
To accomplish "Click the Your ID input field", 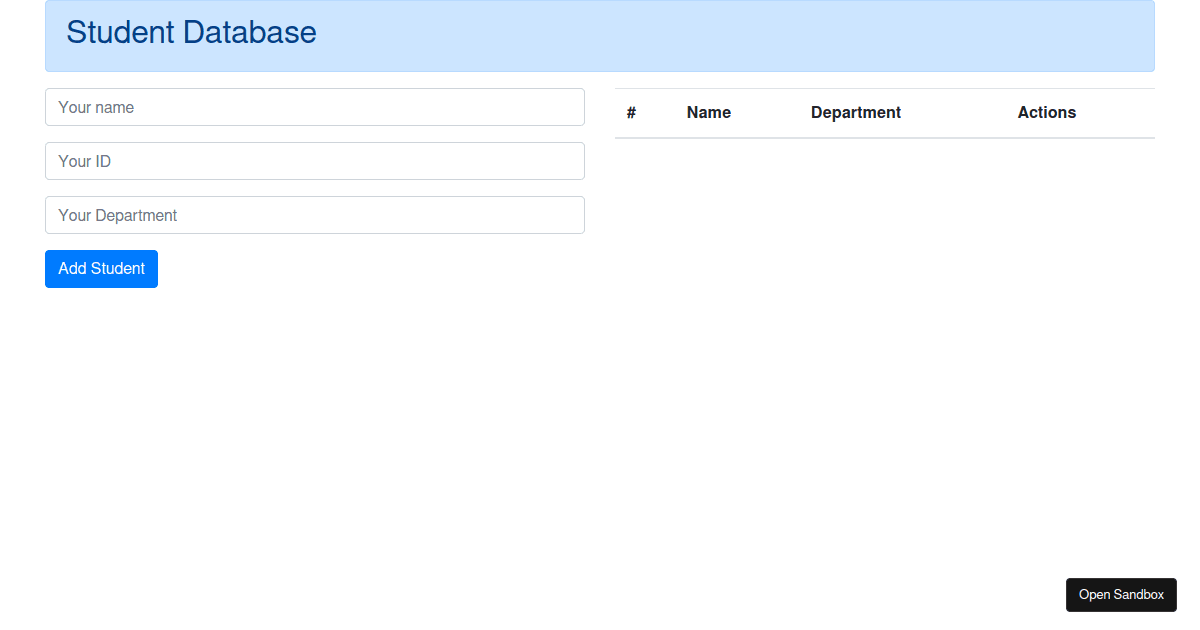I will 315,161.
